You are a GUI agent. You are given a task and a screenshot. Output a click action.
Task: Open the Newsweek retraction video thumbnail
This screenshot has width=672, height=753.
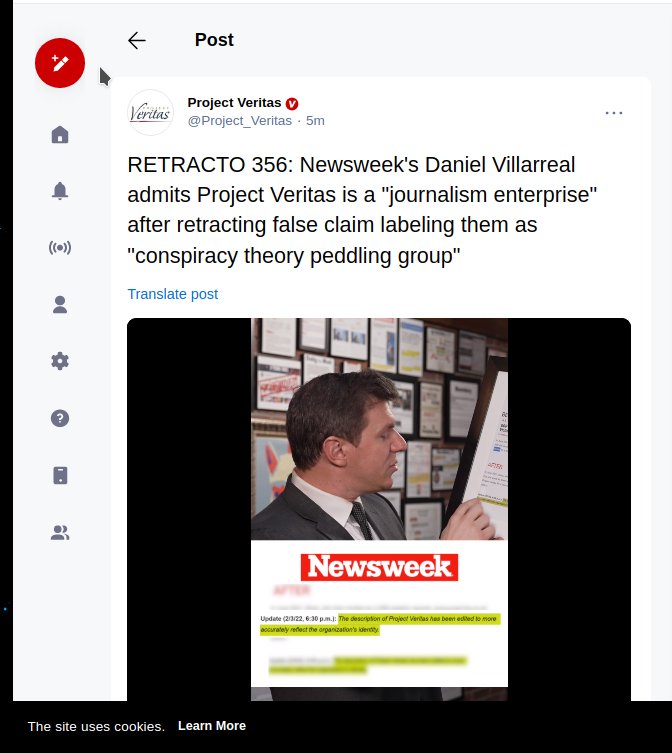coord(379,509)
